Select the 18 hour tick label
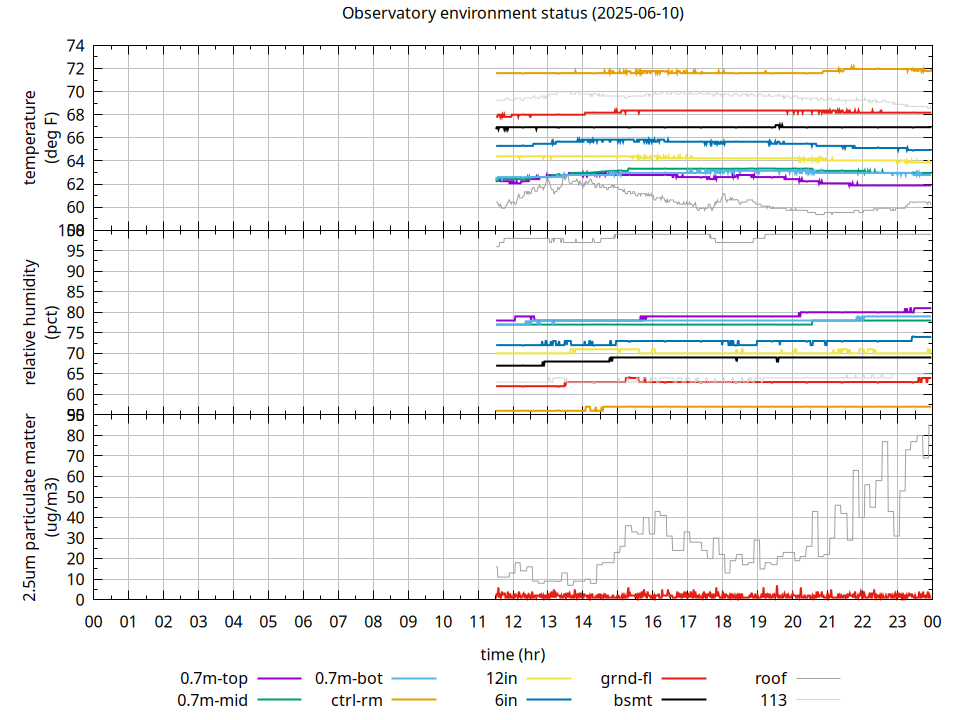Image resolution: width=960 pixels, height=720 pixels. (x=722, y=621)
